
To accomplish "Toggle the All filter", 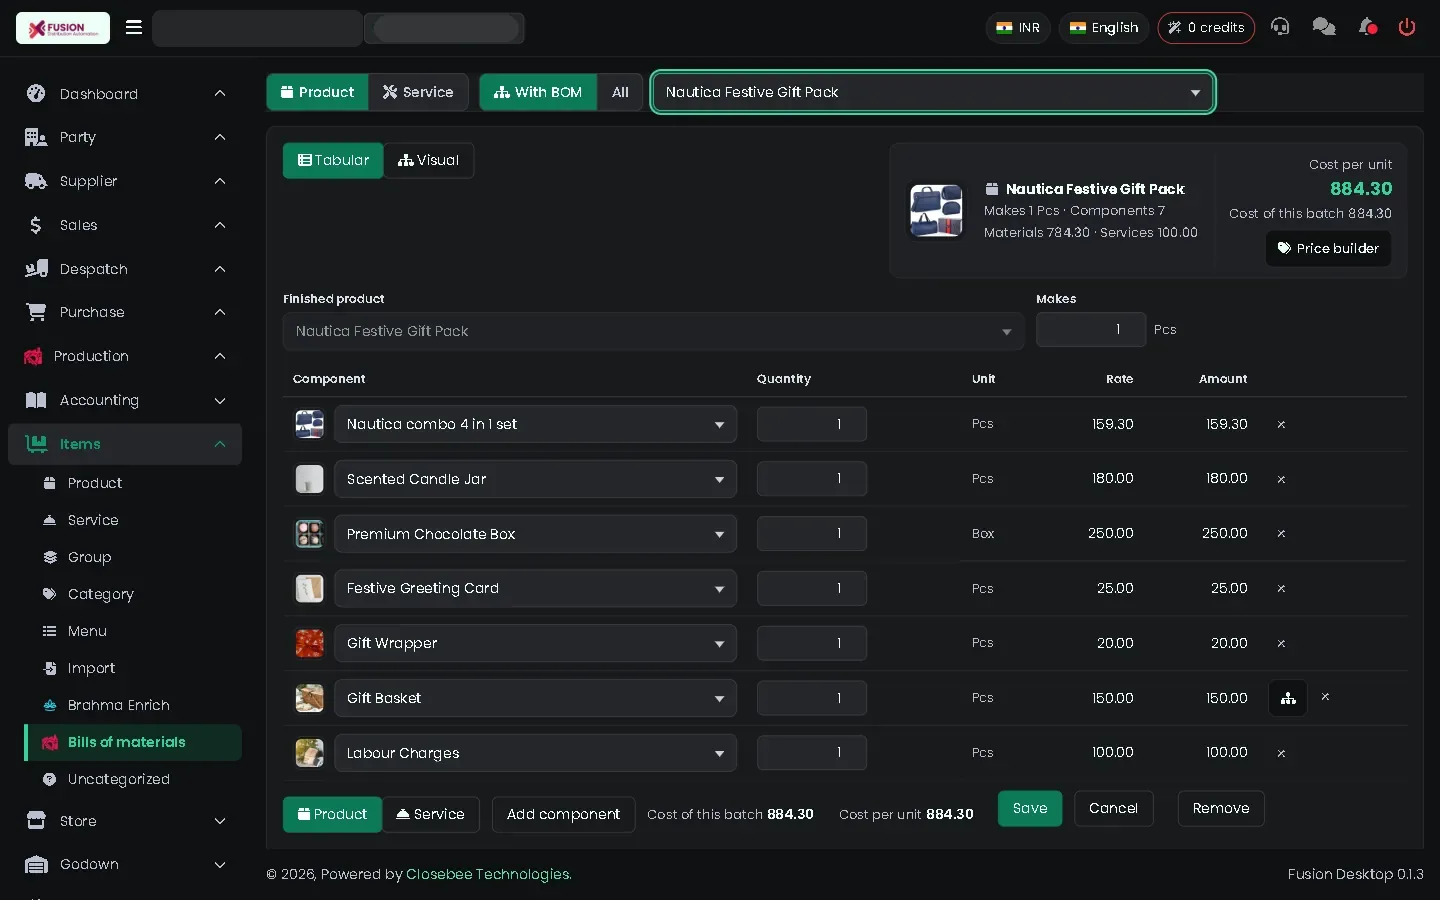I will 620,92.
